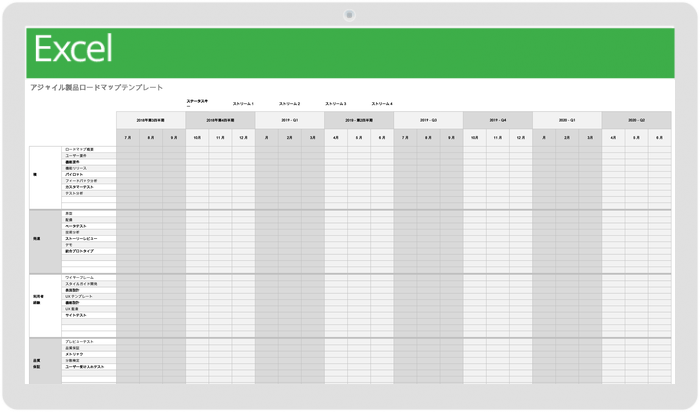Image resolution: width=700 pixels, height=412 pixels.
Task: Click the 6月 cell under 2019 second quarter
Action: click(x=382, y=137)
